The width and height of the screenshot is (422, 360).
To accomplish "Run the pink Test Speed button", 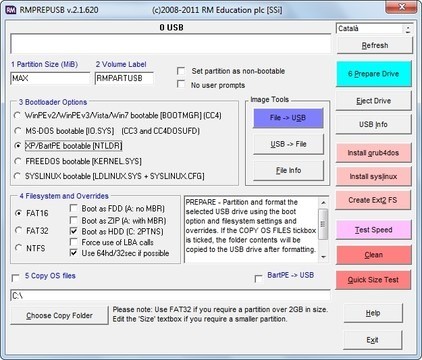I will point(373,230).
